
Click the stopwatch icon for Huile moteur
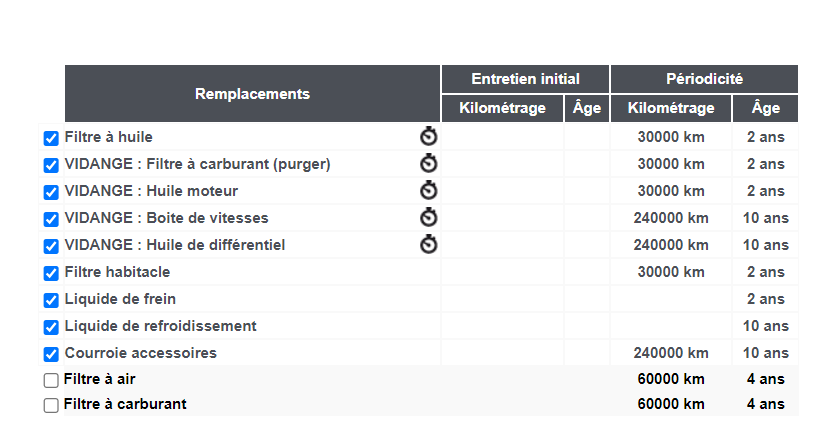[429, 190]
